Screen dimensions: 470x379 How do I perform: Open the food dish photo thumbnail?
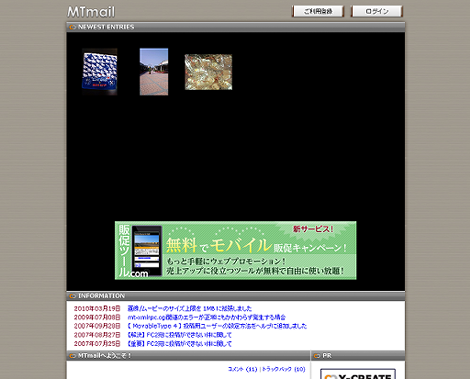(208, 72)
